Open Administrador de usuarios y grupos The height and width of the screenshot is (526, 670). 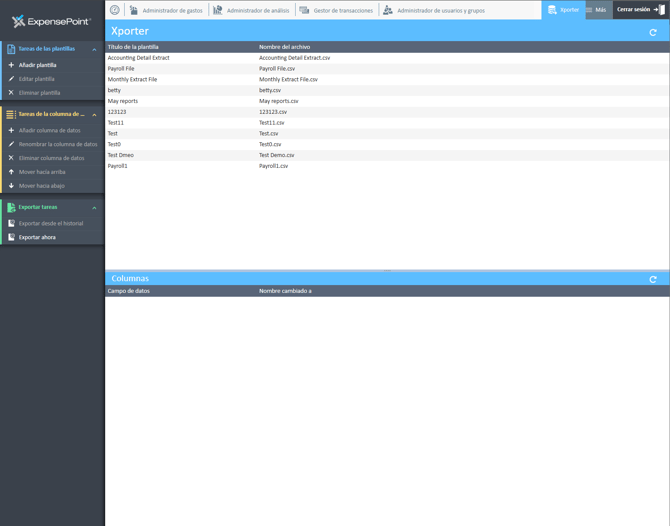click(x=434, y=10)
